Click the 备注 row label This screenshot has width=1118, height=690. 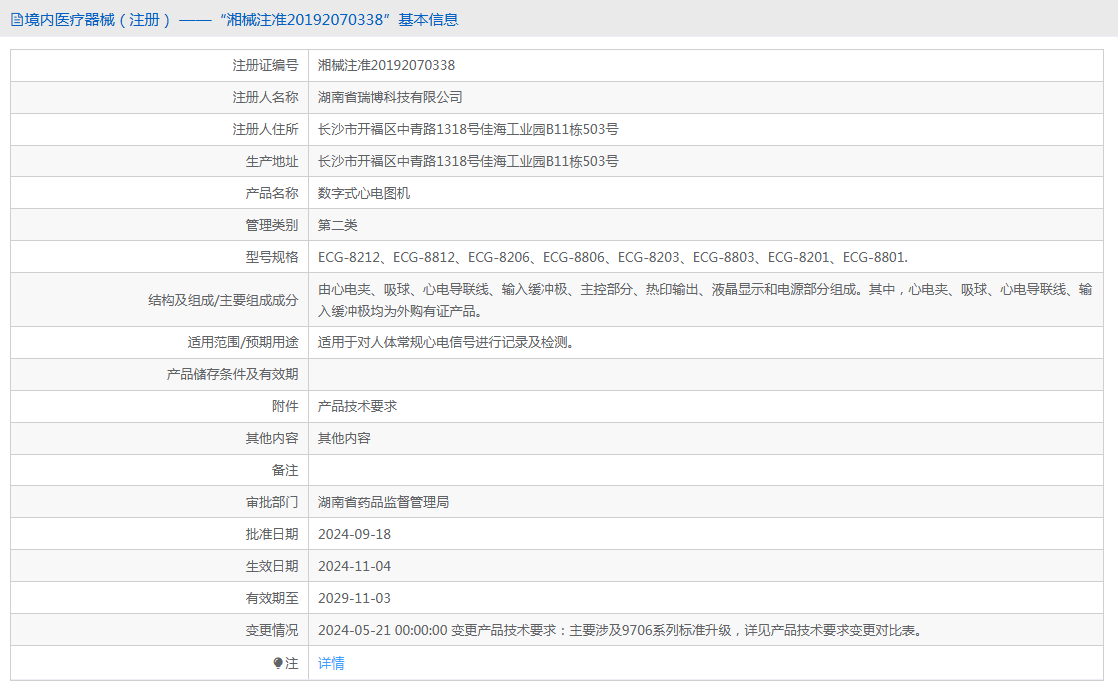285,471
